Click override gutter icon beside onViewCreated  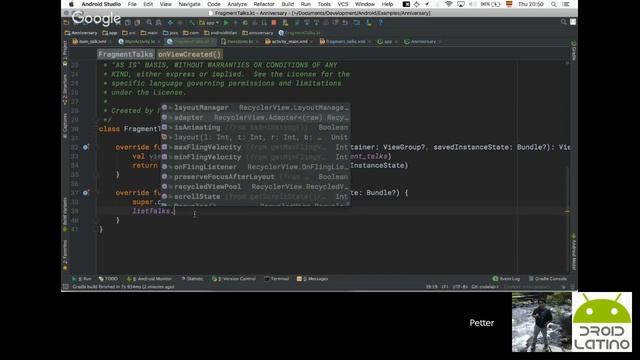[86, 193]
